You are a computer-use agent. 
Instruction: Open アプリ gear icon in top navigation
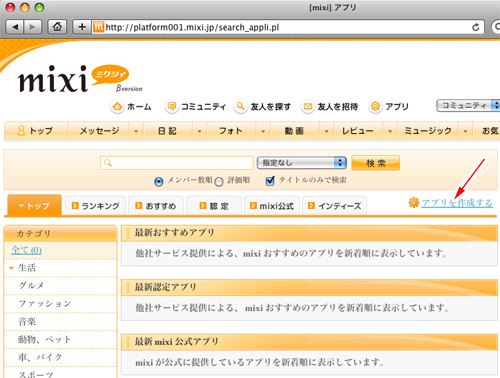(x=375, y=107)
